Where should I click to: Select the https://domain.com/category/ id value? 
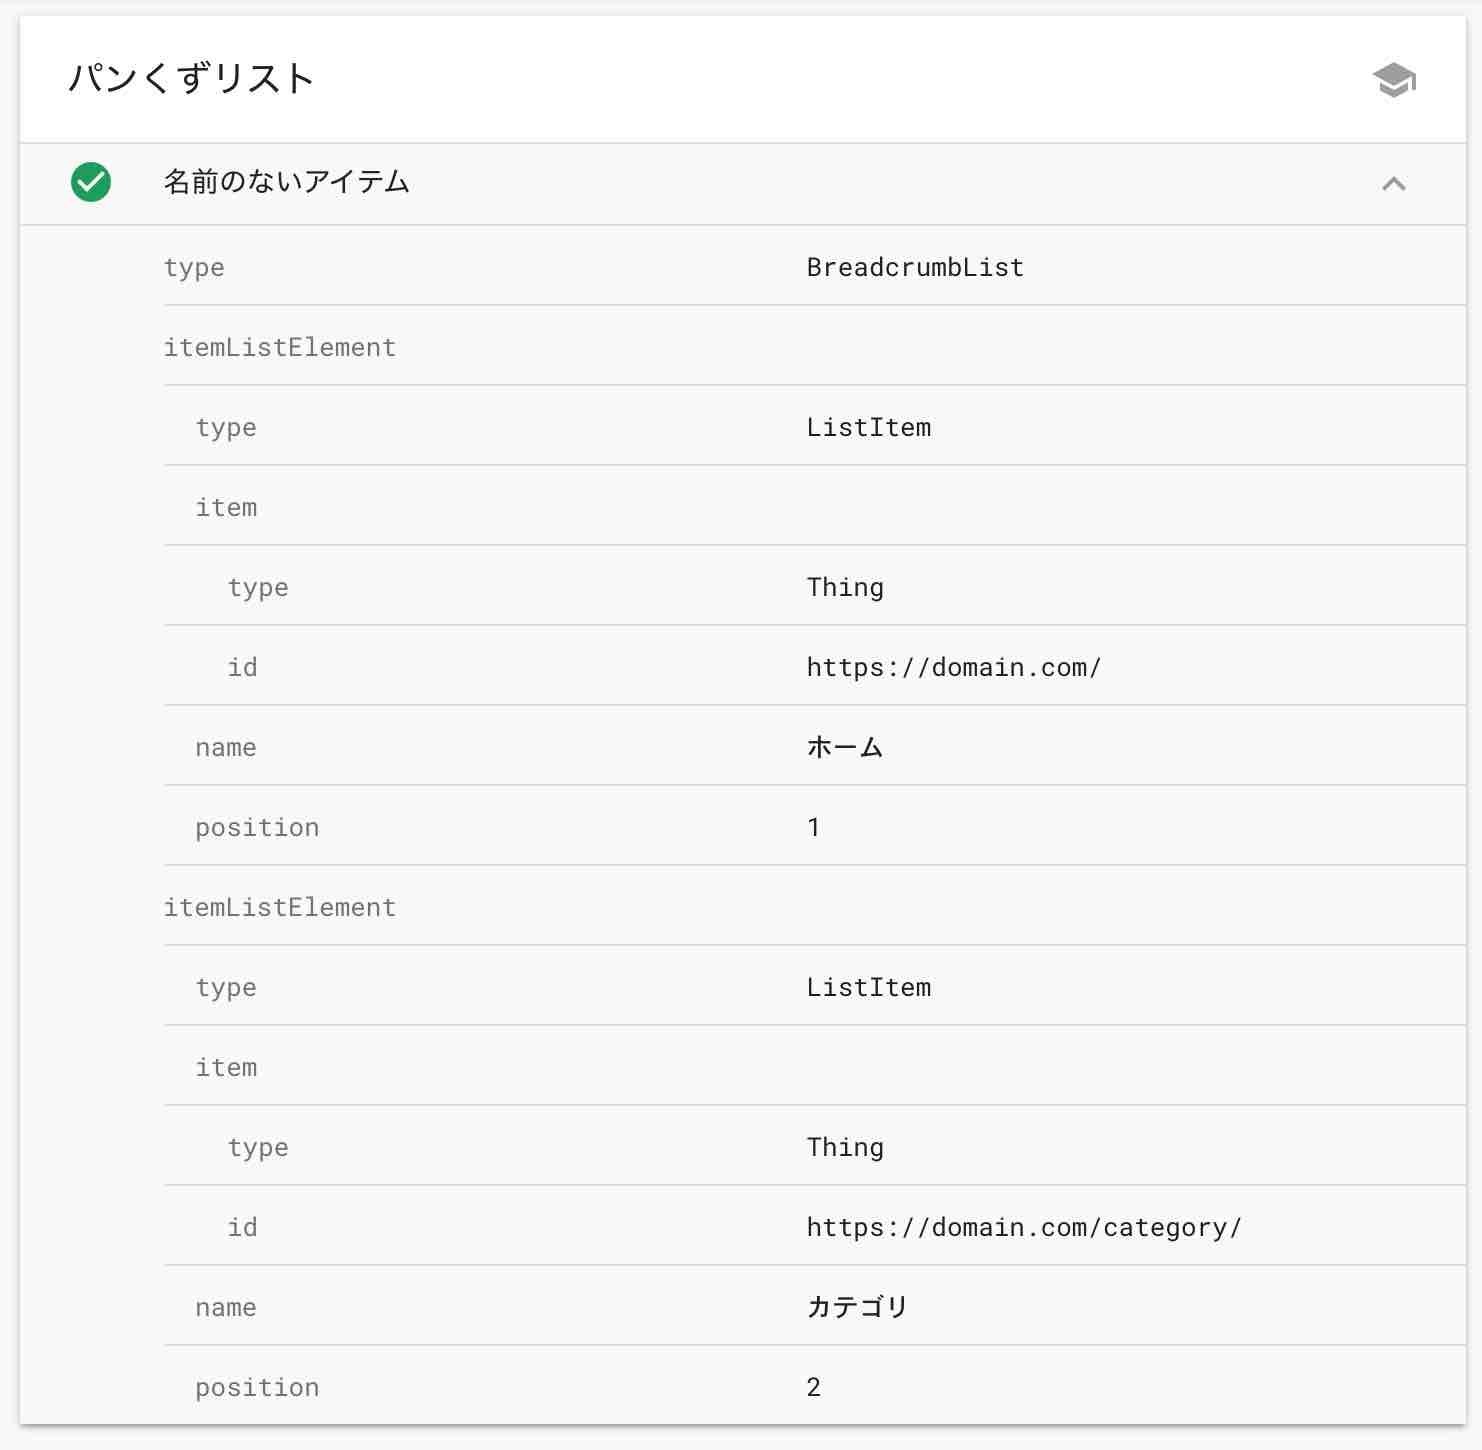click(x=1024, y=1227)
